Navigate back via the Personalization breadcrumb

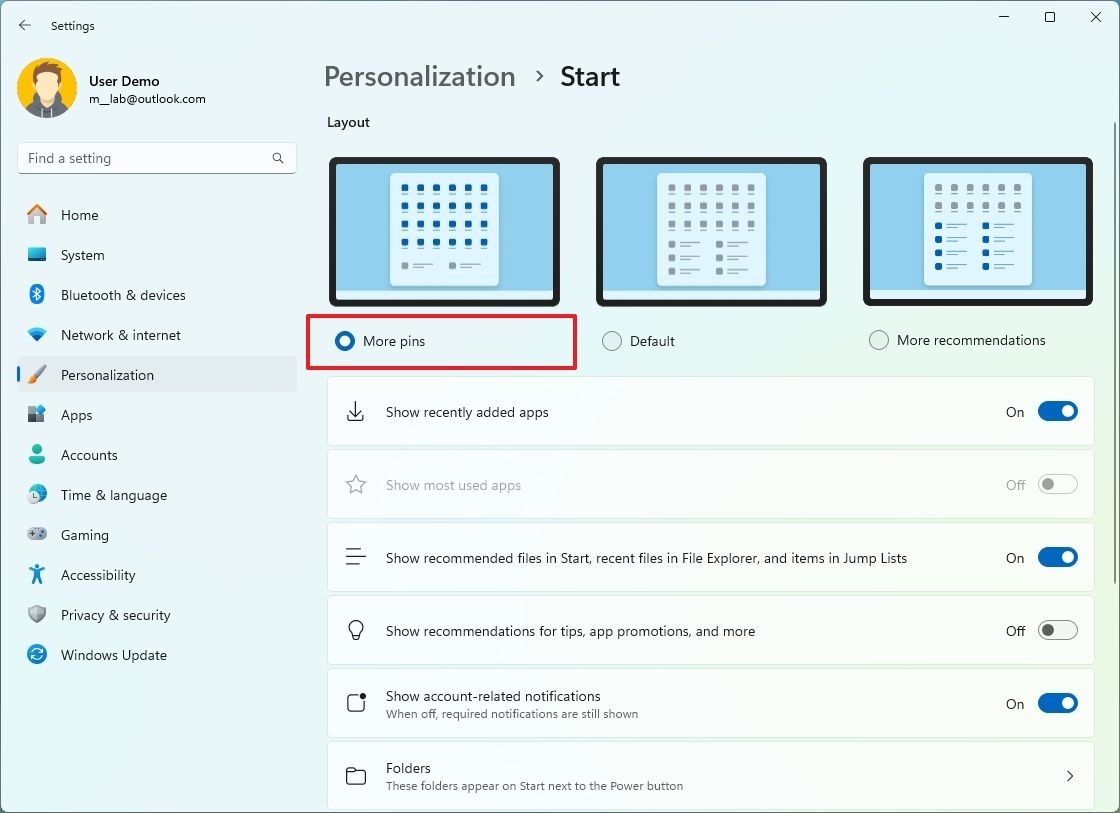coord(419,76)
